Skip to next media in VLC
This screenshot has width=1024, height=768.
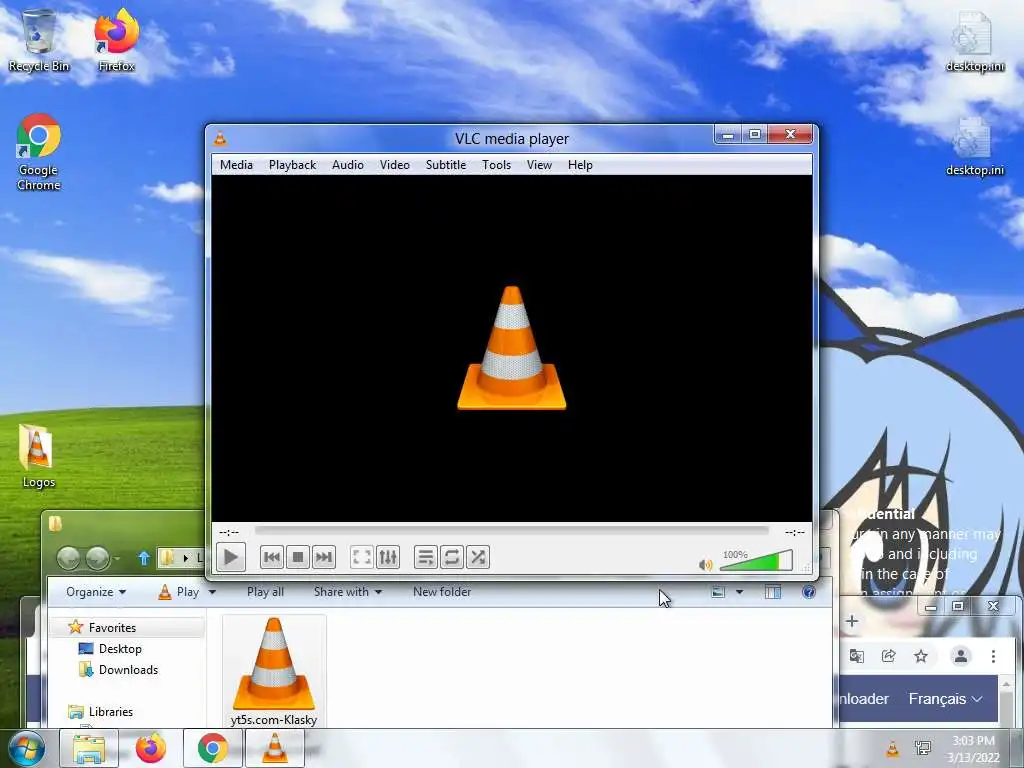[x=324, y=557]
